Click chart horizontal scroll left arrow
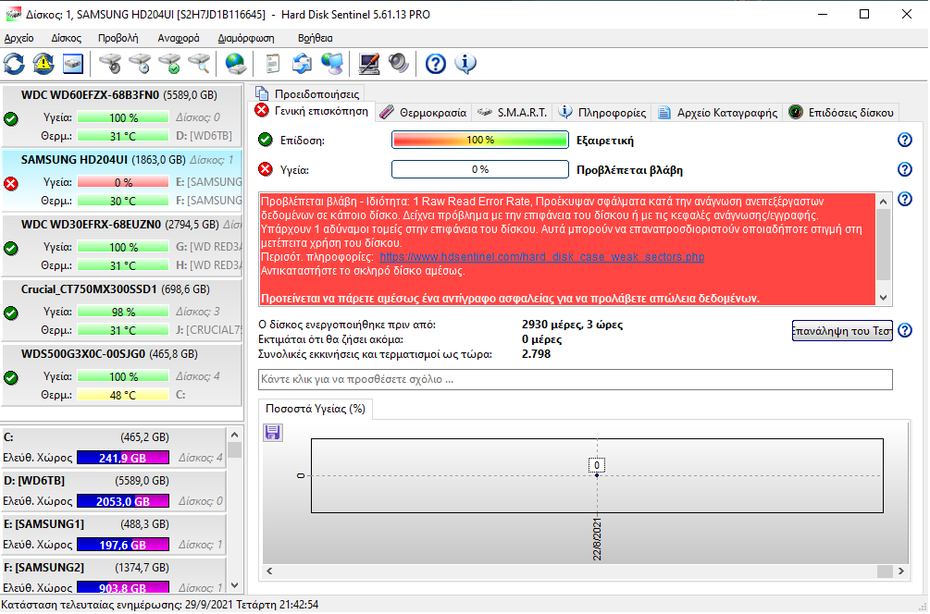This screenshot has height=614, width=930. pyautogui.click(x=270, y=571)
